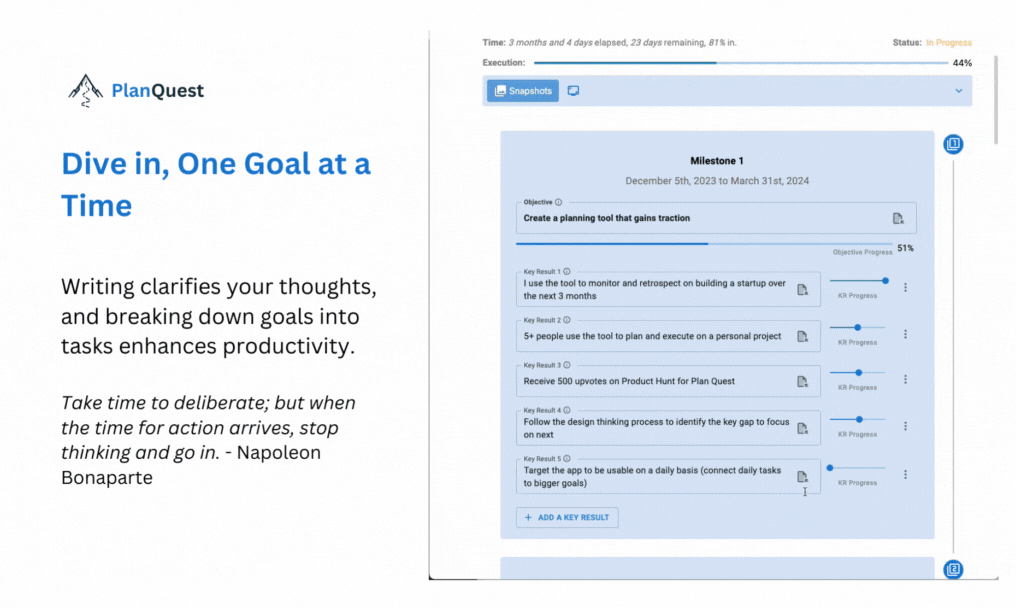Open the three-dot menu for Key Result 1
This screenshot has height=608, width=1016.
click(x=905, y=287)
